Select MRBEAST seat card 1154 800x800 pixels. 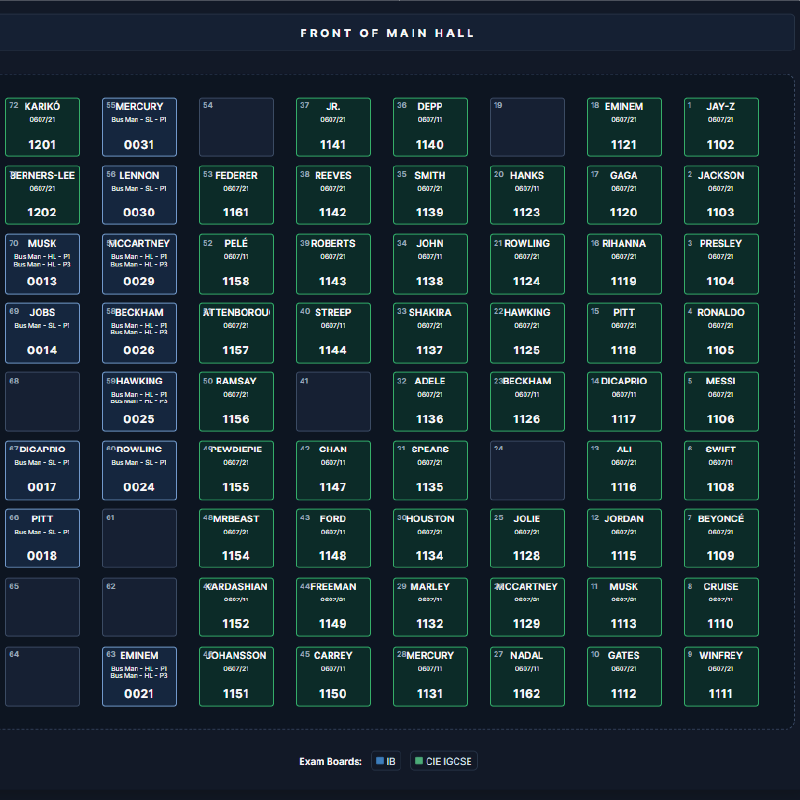236,538
